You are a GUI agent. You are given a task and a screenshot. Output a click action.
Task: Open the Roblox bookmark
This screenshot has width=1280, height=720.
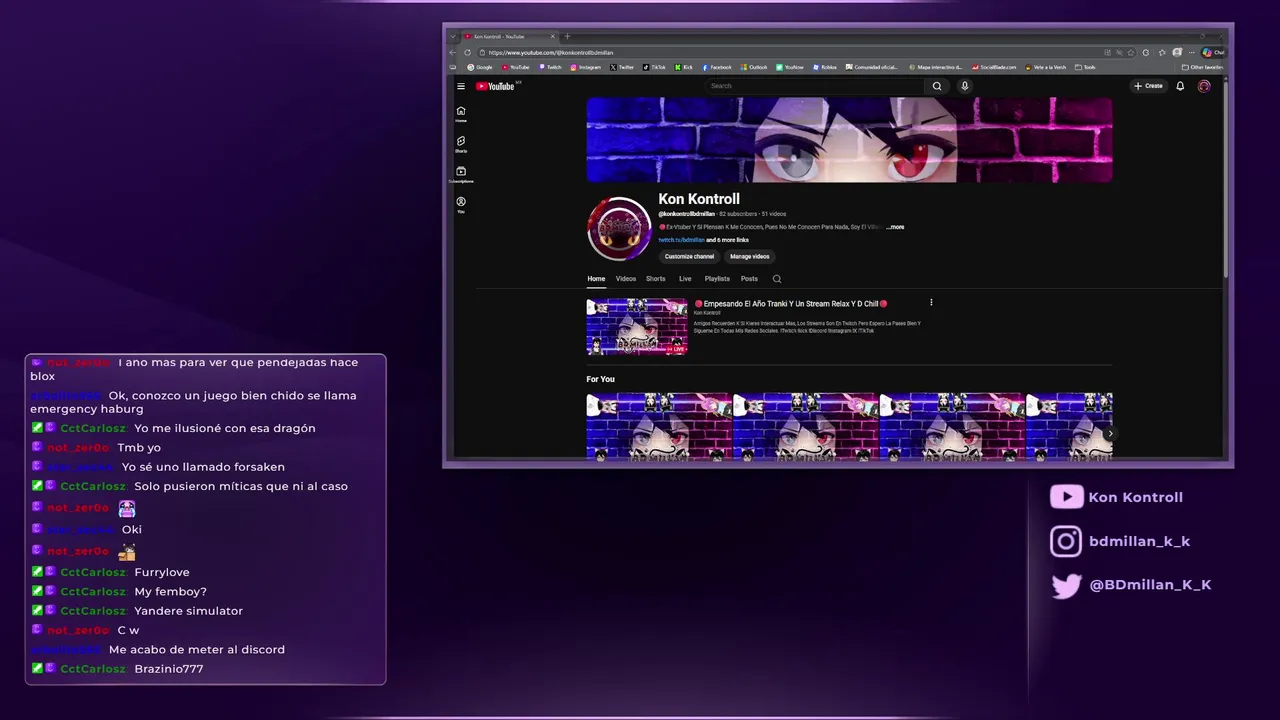824,67
